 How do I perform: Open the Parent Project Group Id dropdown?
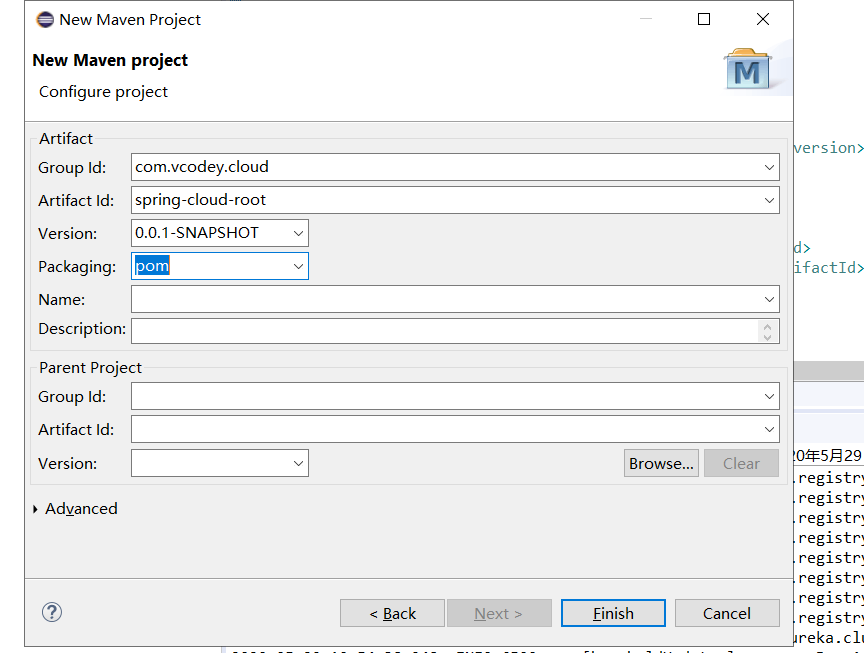coord(770,396)
